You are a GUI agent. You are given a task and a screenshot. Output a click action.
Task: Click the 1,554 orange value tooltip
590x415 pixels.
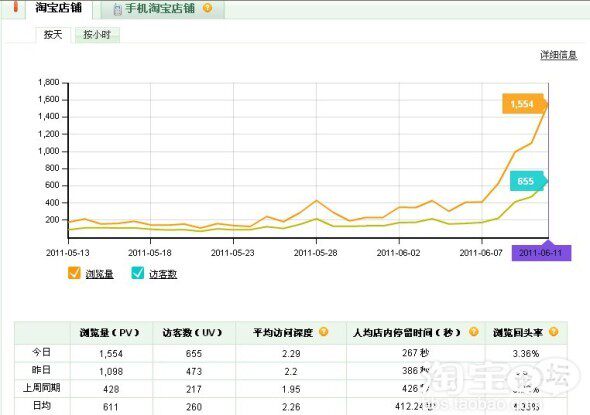point(523,104)
